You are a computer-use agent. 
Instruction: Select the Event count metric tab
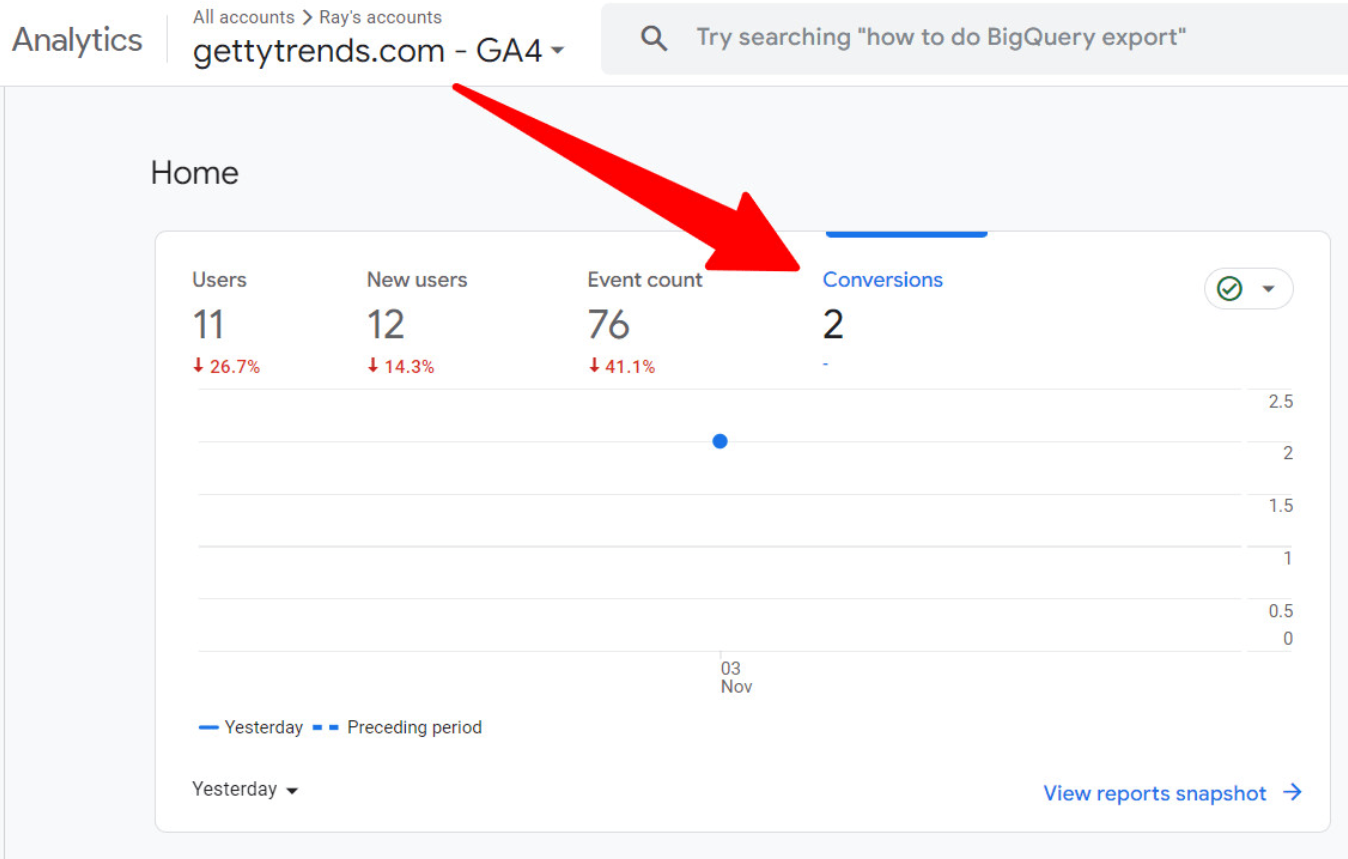coord(644,280)
